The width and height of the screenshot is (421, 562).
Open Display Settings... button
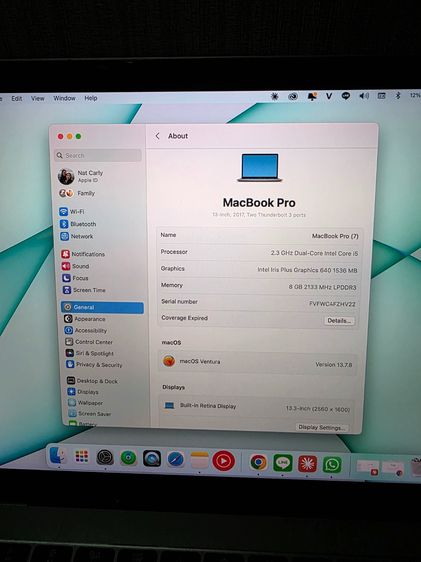[321, 428]
